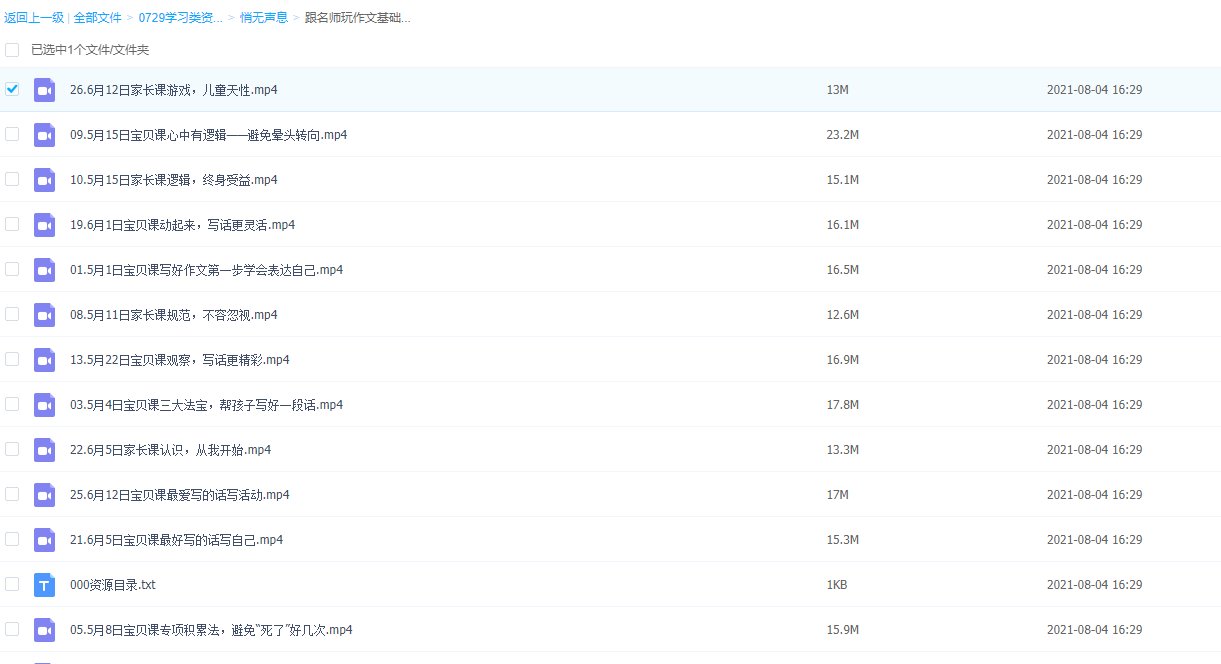Navigate to 0729学习类资... breadcrumb folder
The width and height of the screenshot is (1221, 664).
point(180,18)
